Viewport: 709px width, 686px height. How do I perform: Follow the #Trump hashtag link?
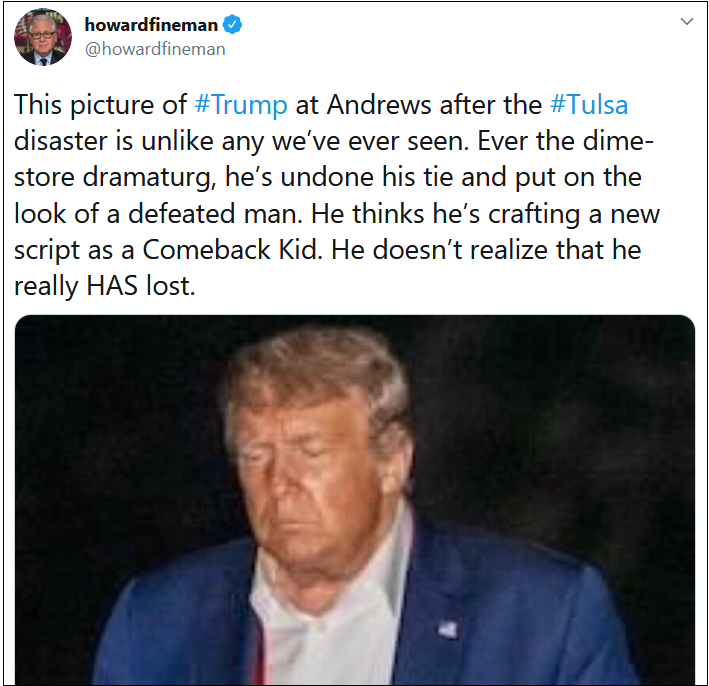pos(241,105)
